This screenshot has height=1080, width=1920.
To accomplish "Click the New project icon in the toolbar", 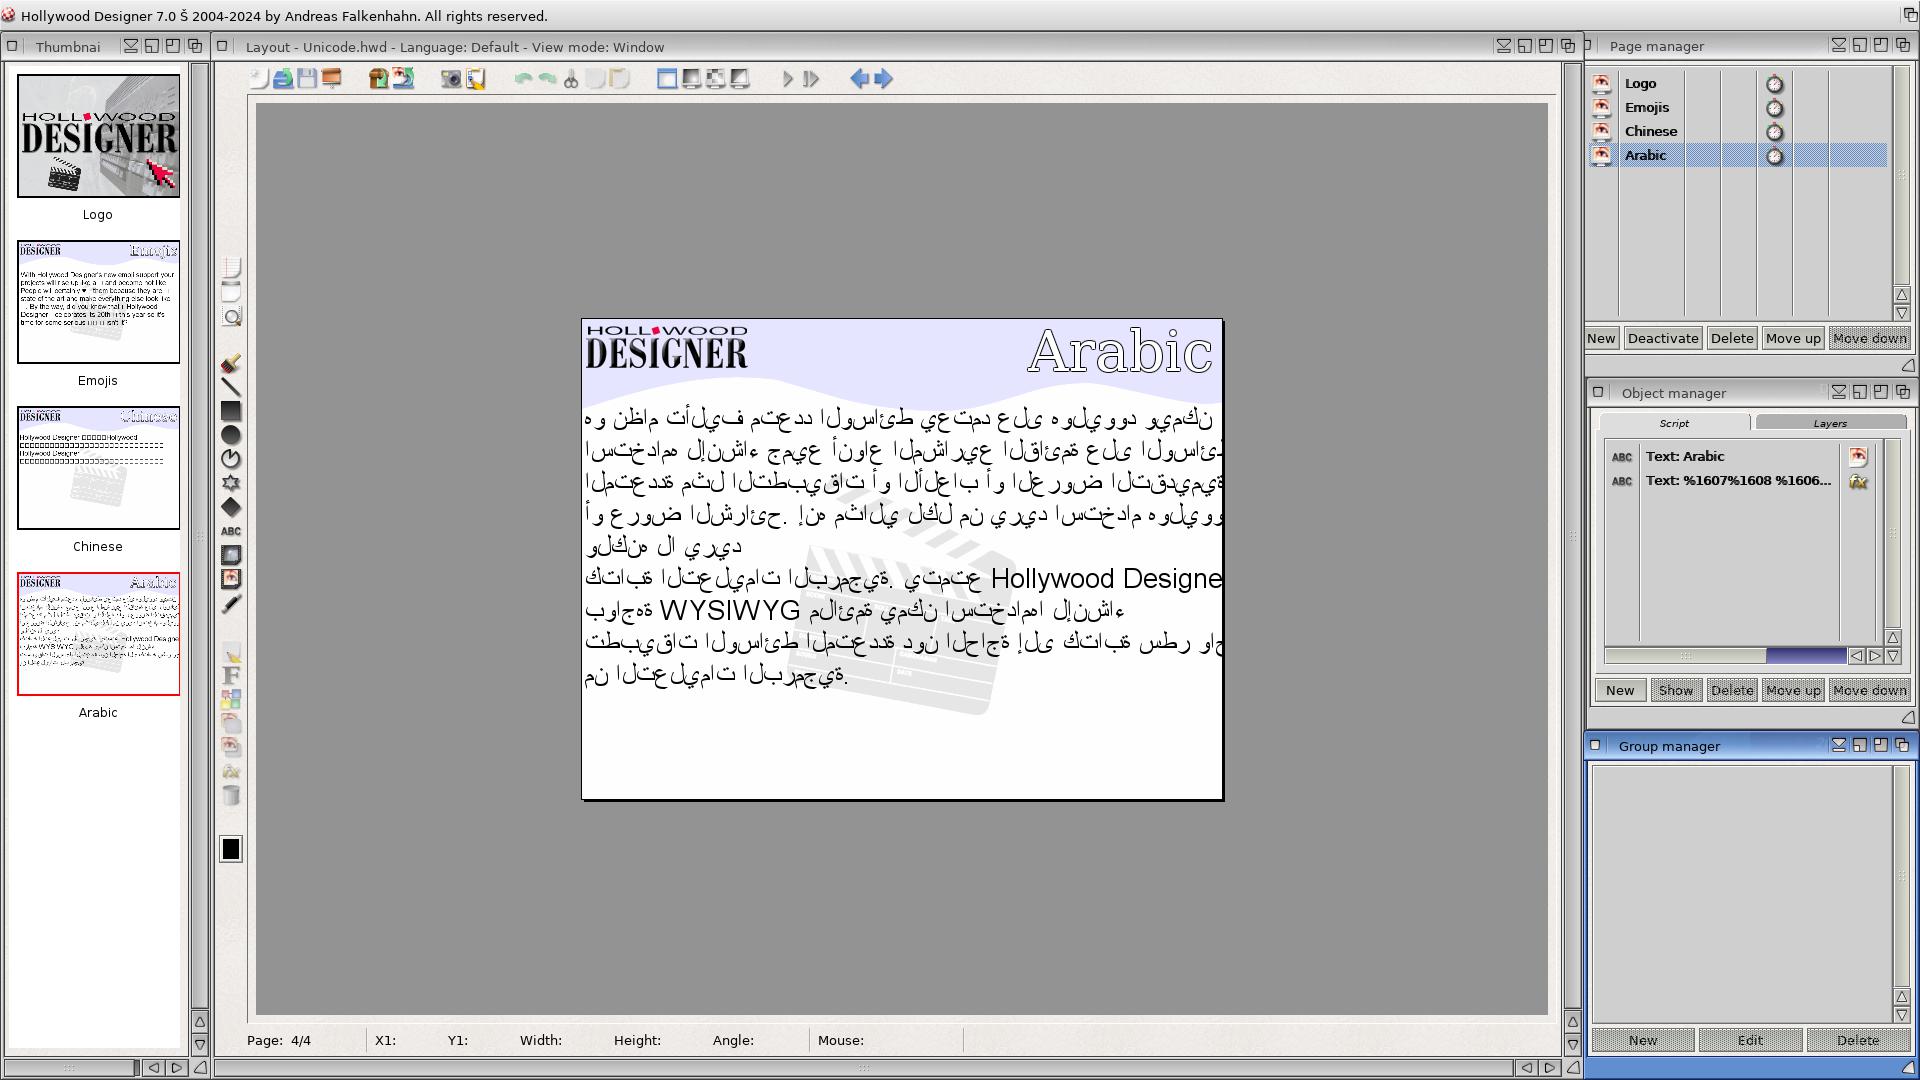I will (x=259, y=79).
